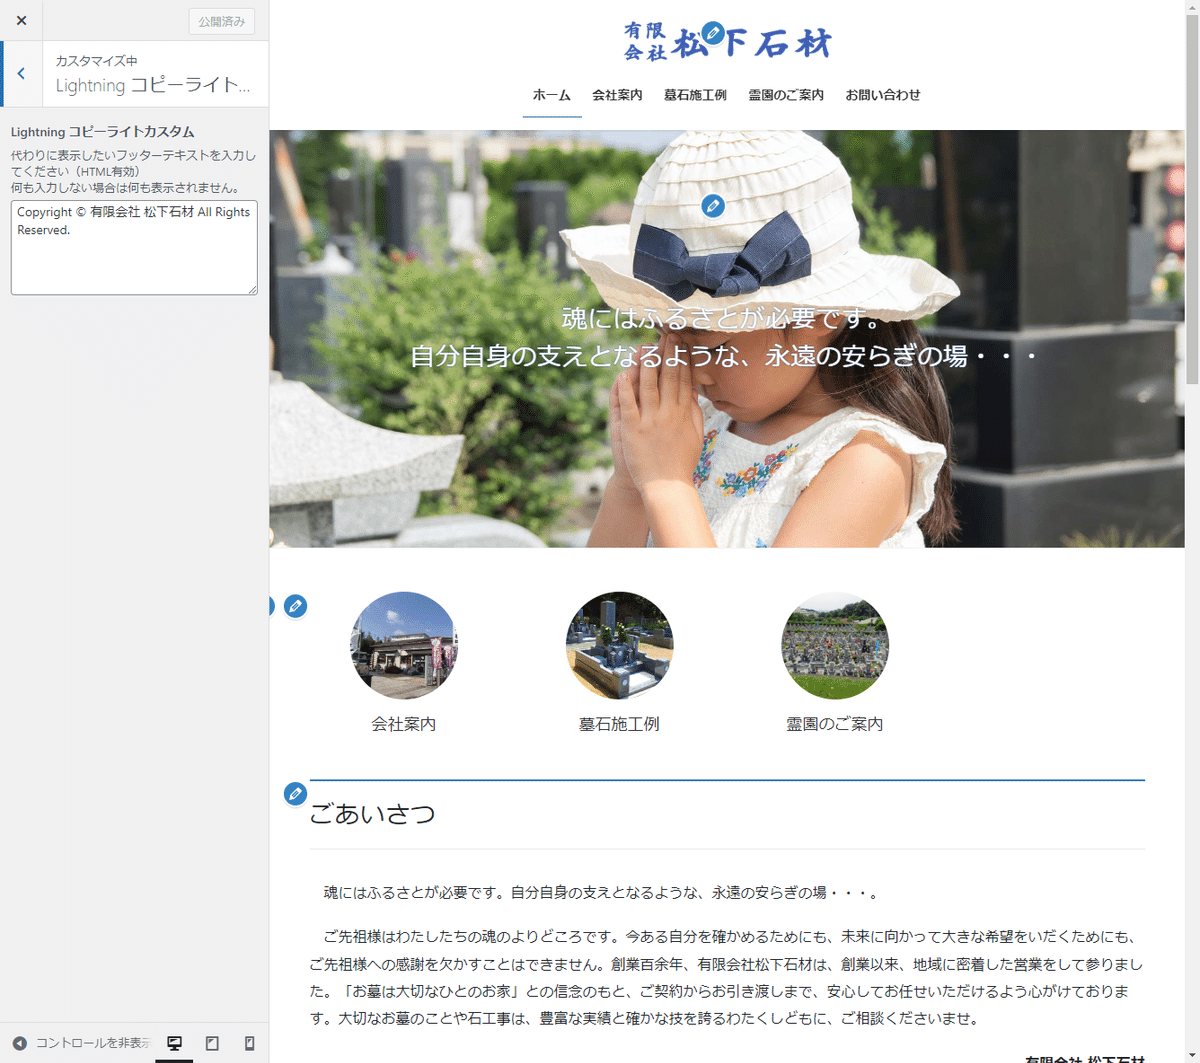Click the 霊園のご案内 circular cemetery thumbnail
The image size is (1200, 1063).
pos(835,645)
